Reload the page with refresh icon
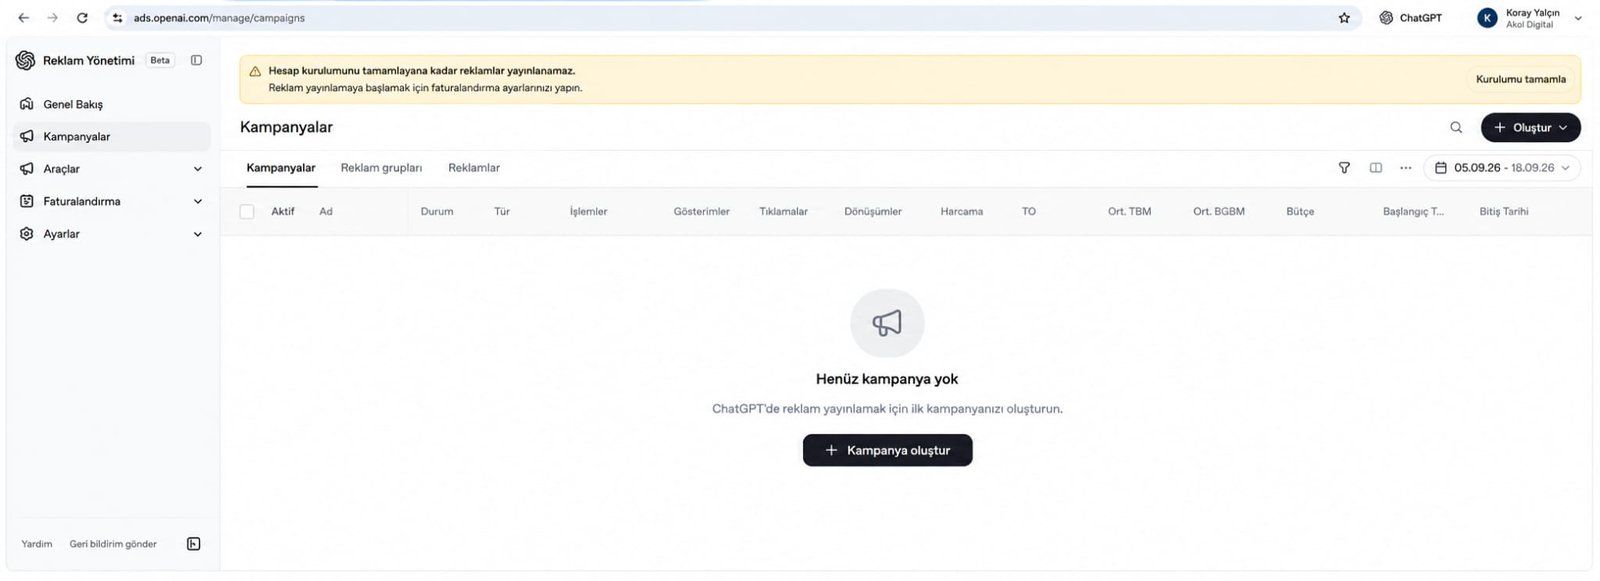Screen dimensions: 1600x581 [82, 18]
